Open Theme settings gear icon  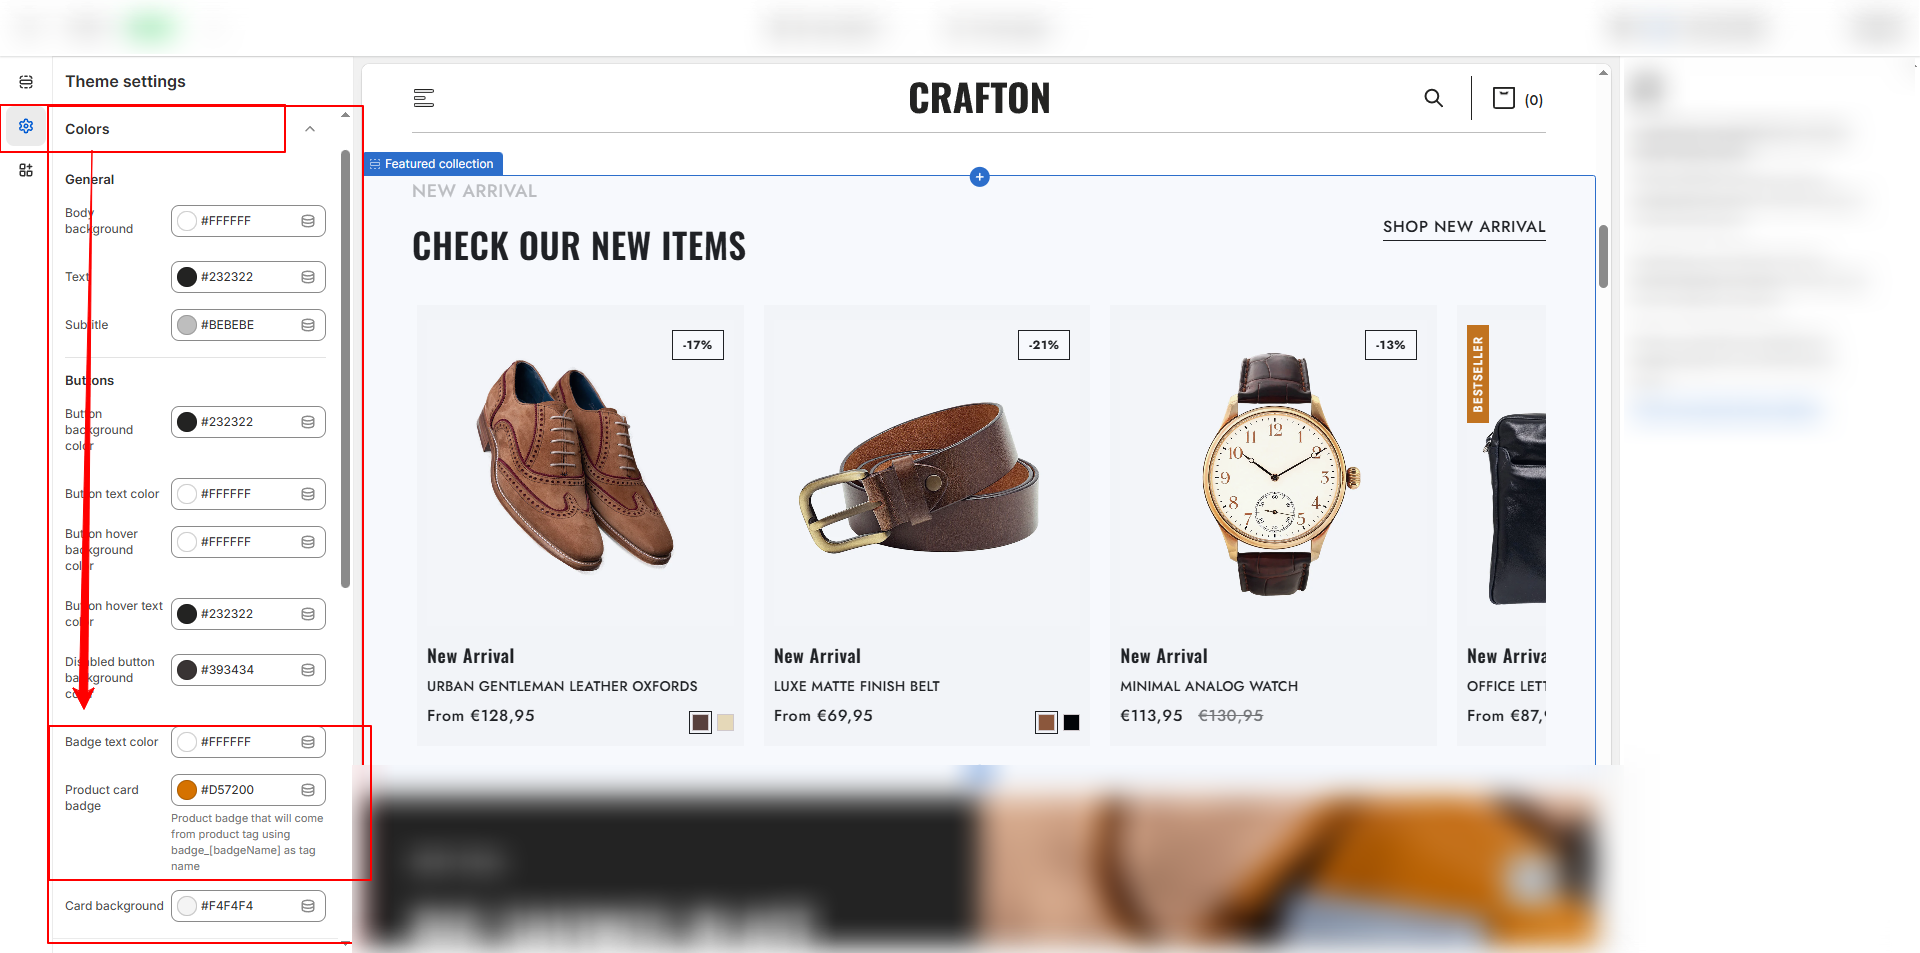tap(26, 126)
